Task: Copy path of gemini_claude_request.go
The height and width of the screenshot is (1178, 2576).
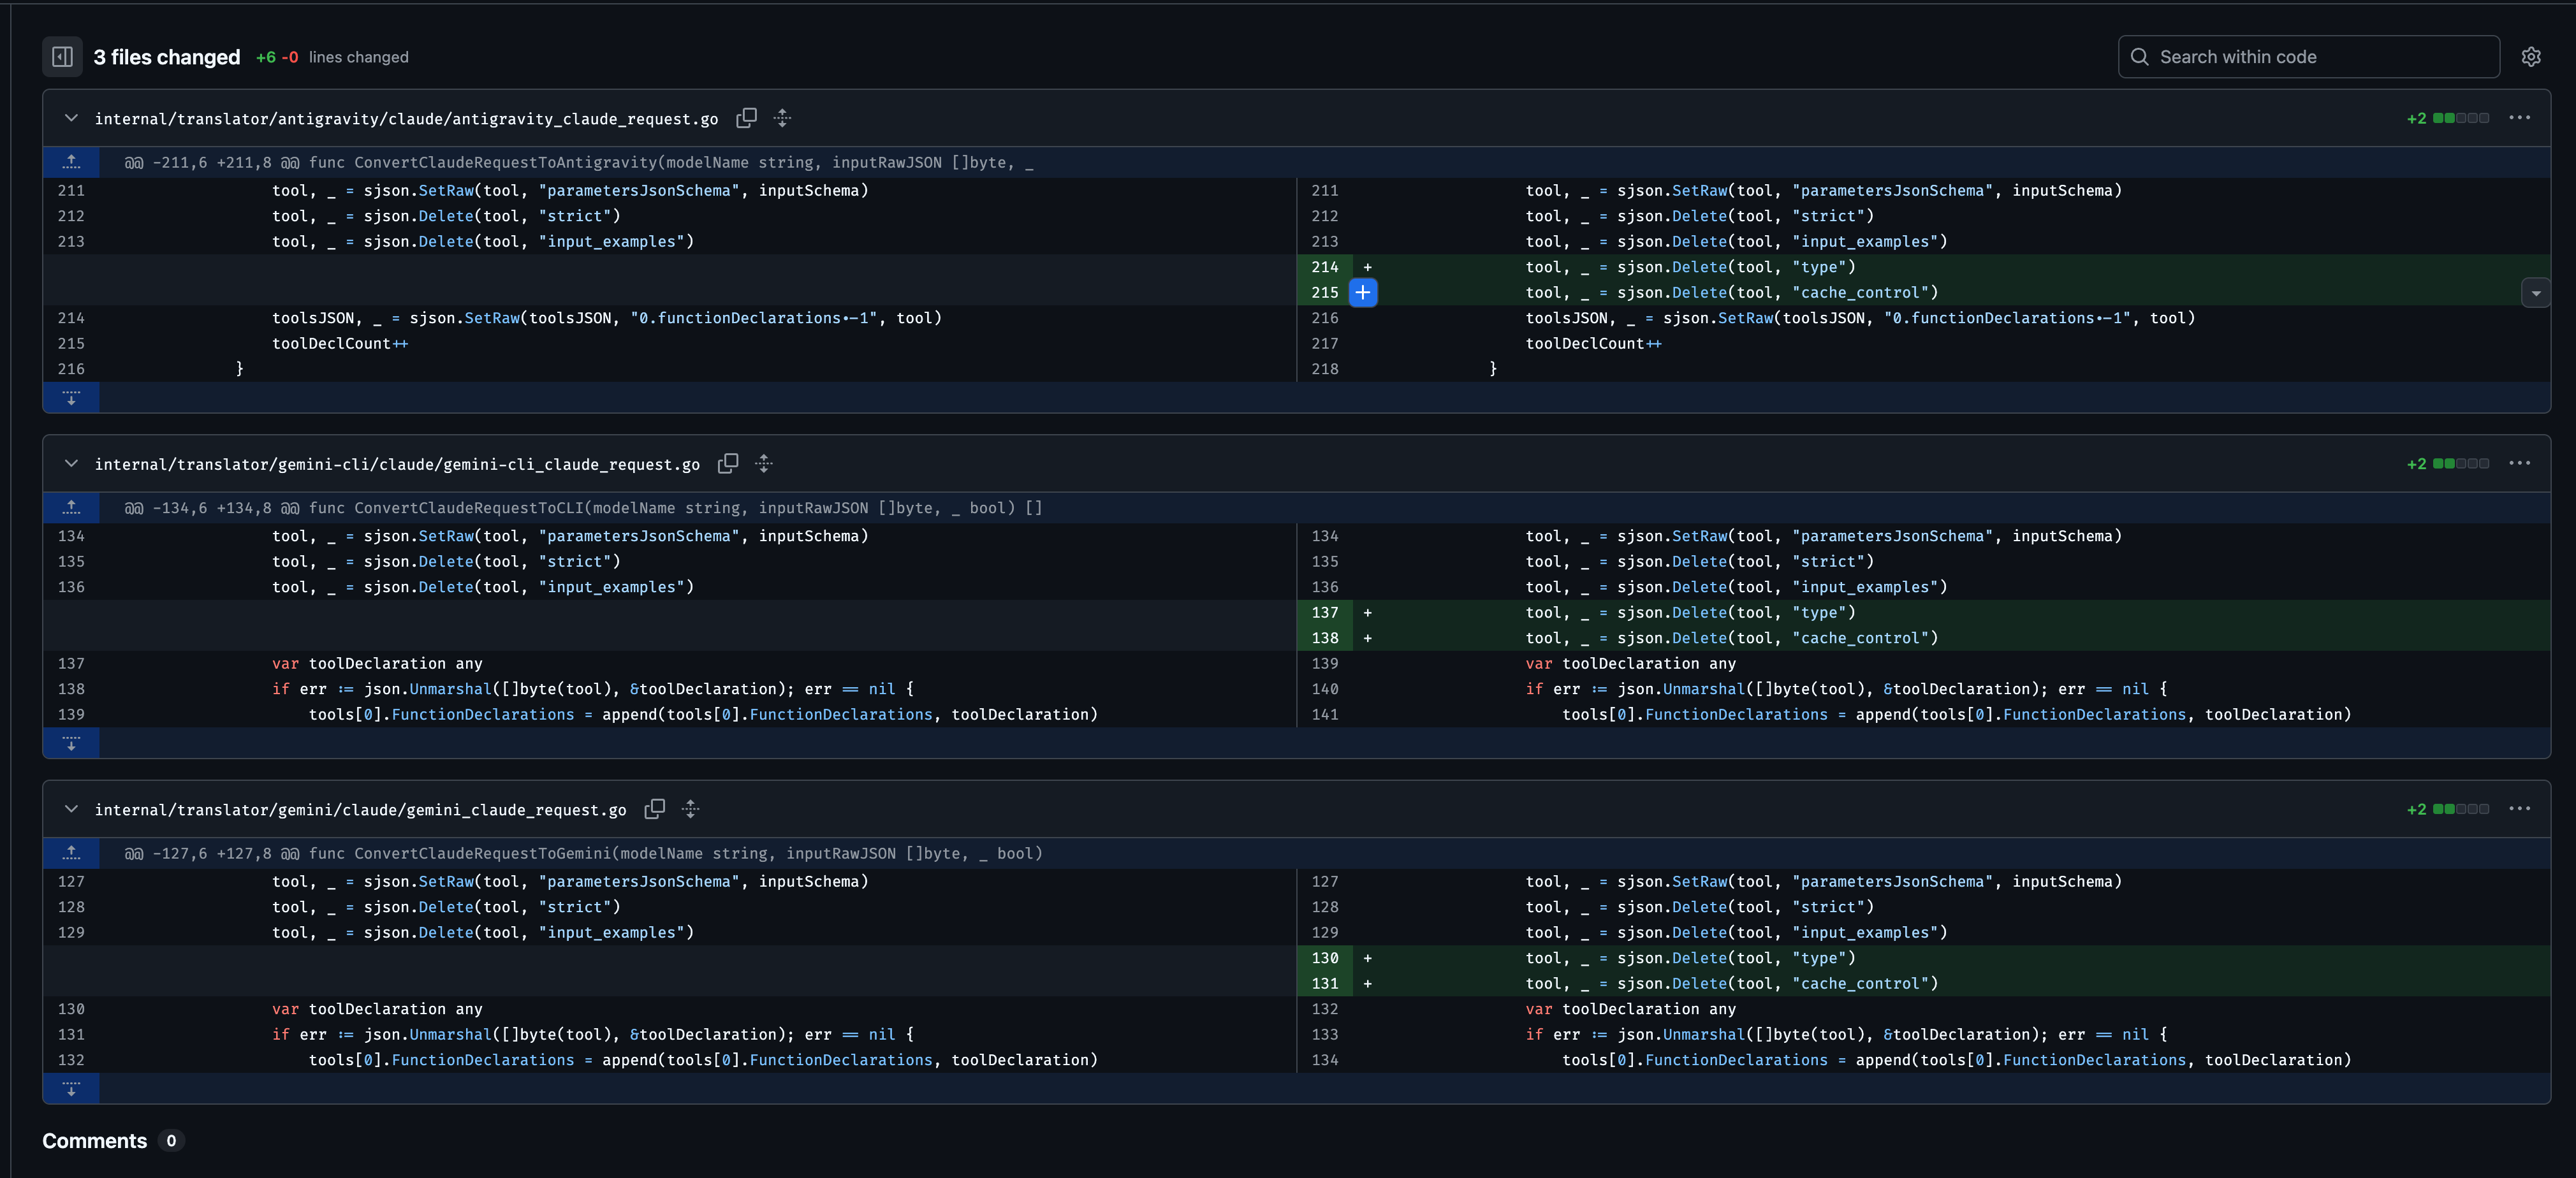Action: point(655,809)
